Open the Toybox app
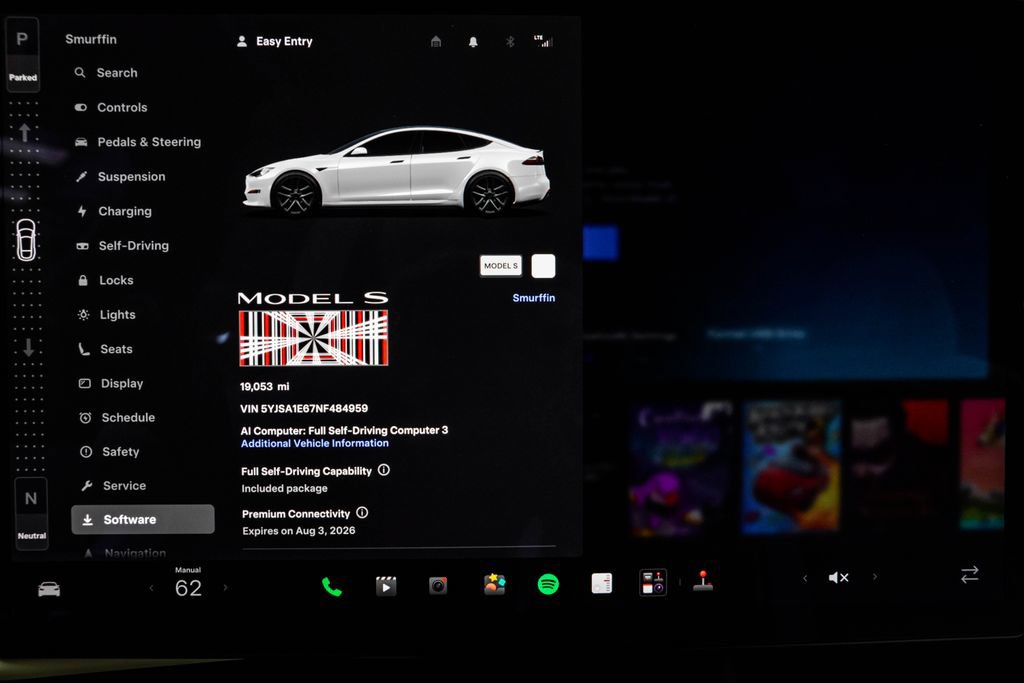Screen dimensions: 1024x683 pos(494,584)
